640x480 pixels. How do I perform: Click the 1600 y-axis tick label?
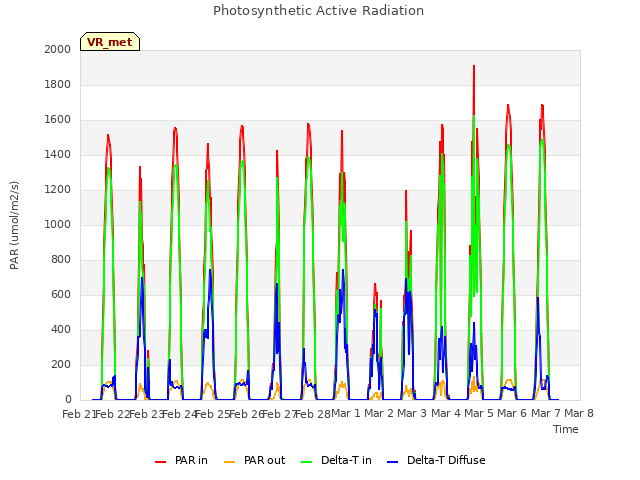[x=58, y=120]
